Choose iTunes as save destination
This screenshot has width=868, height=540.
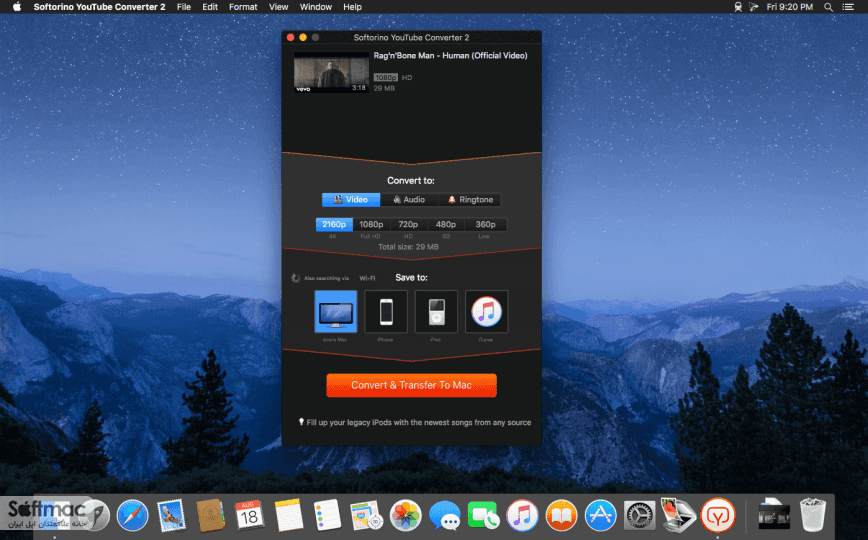click(487, 311)
